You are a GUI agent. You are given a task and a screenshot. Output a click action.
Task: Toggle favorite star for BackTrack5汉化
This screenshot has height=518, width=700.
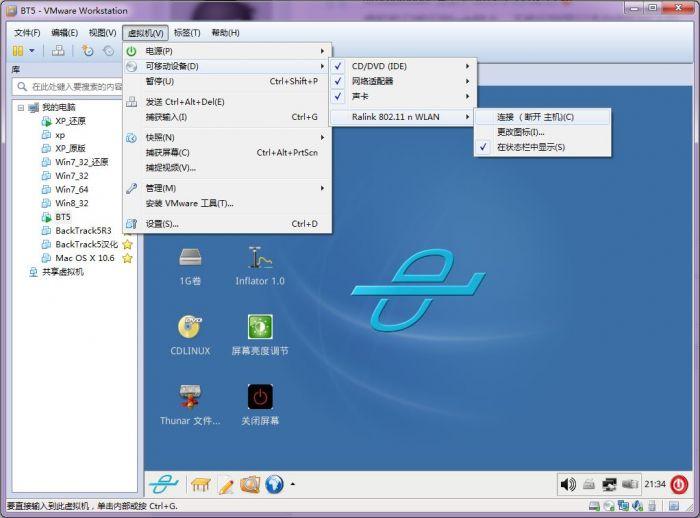tap(127, 245)
